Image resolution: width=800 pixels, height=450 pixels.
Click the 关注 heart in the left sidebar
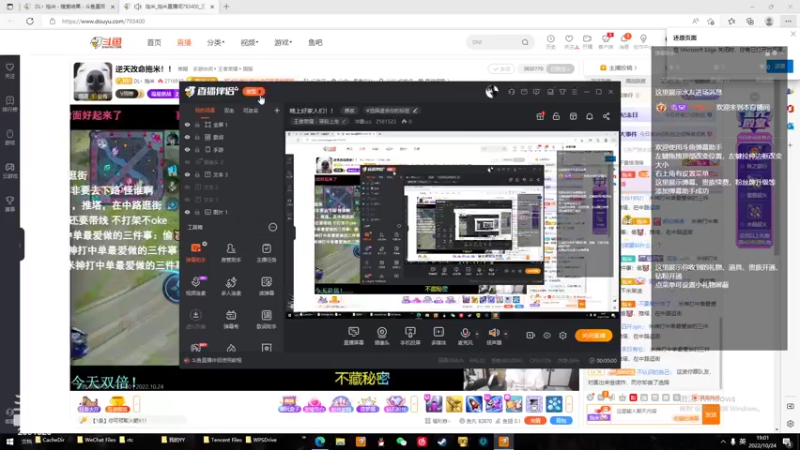click(x=10, y=70)
